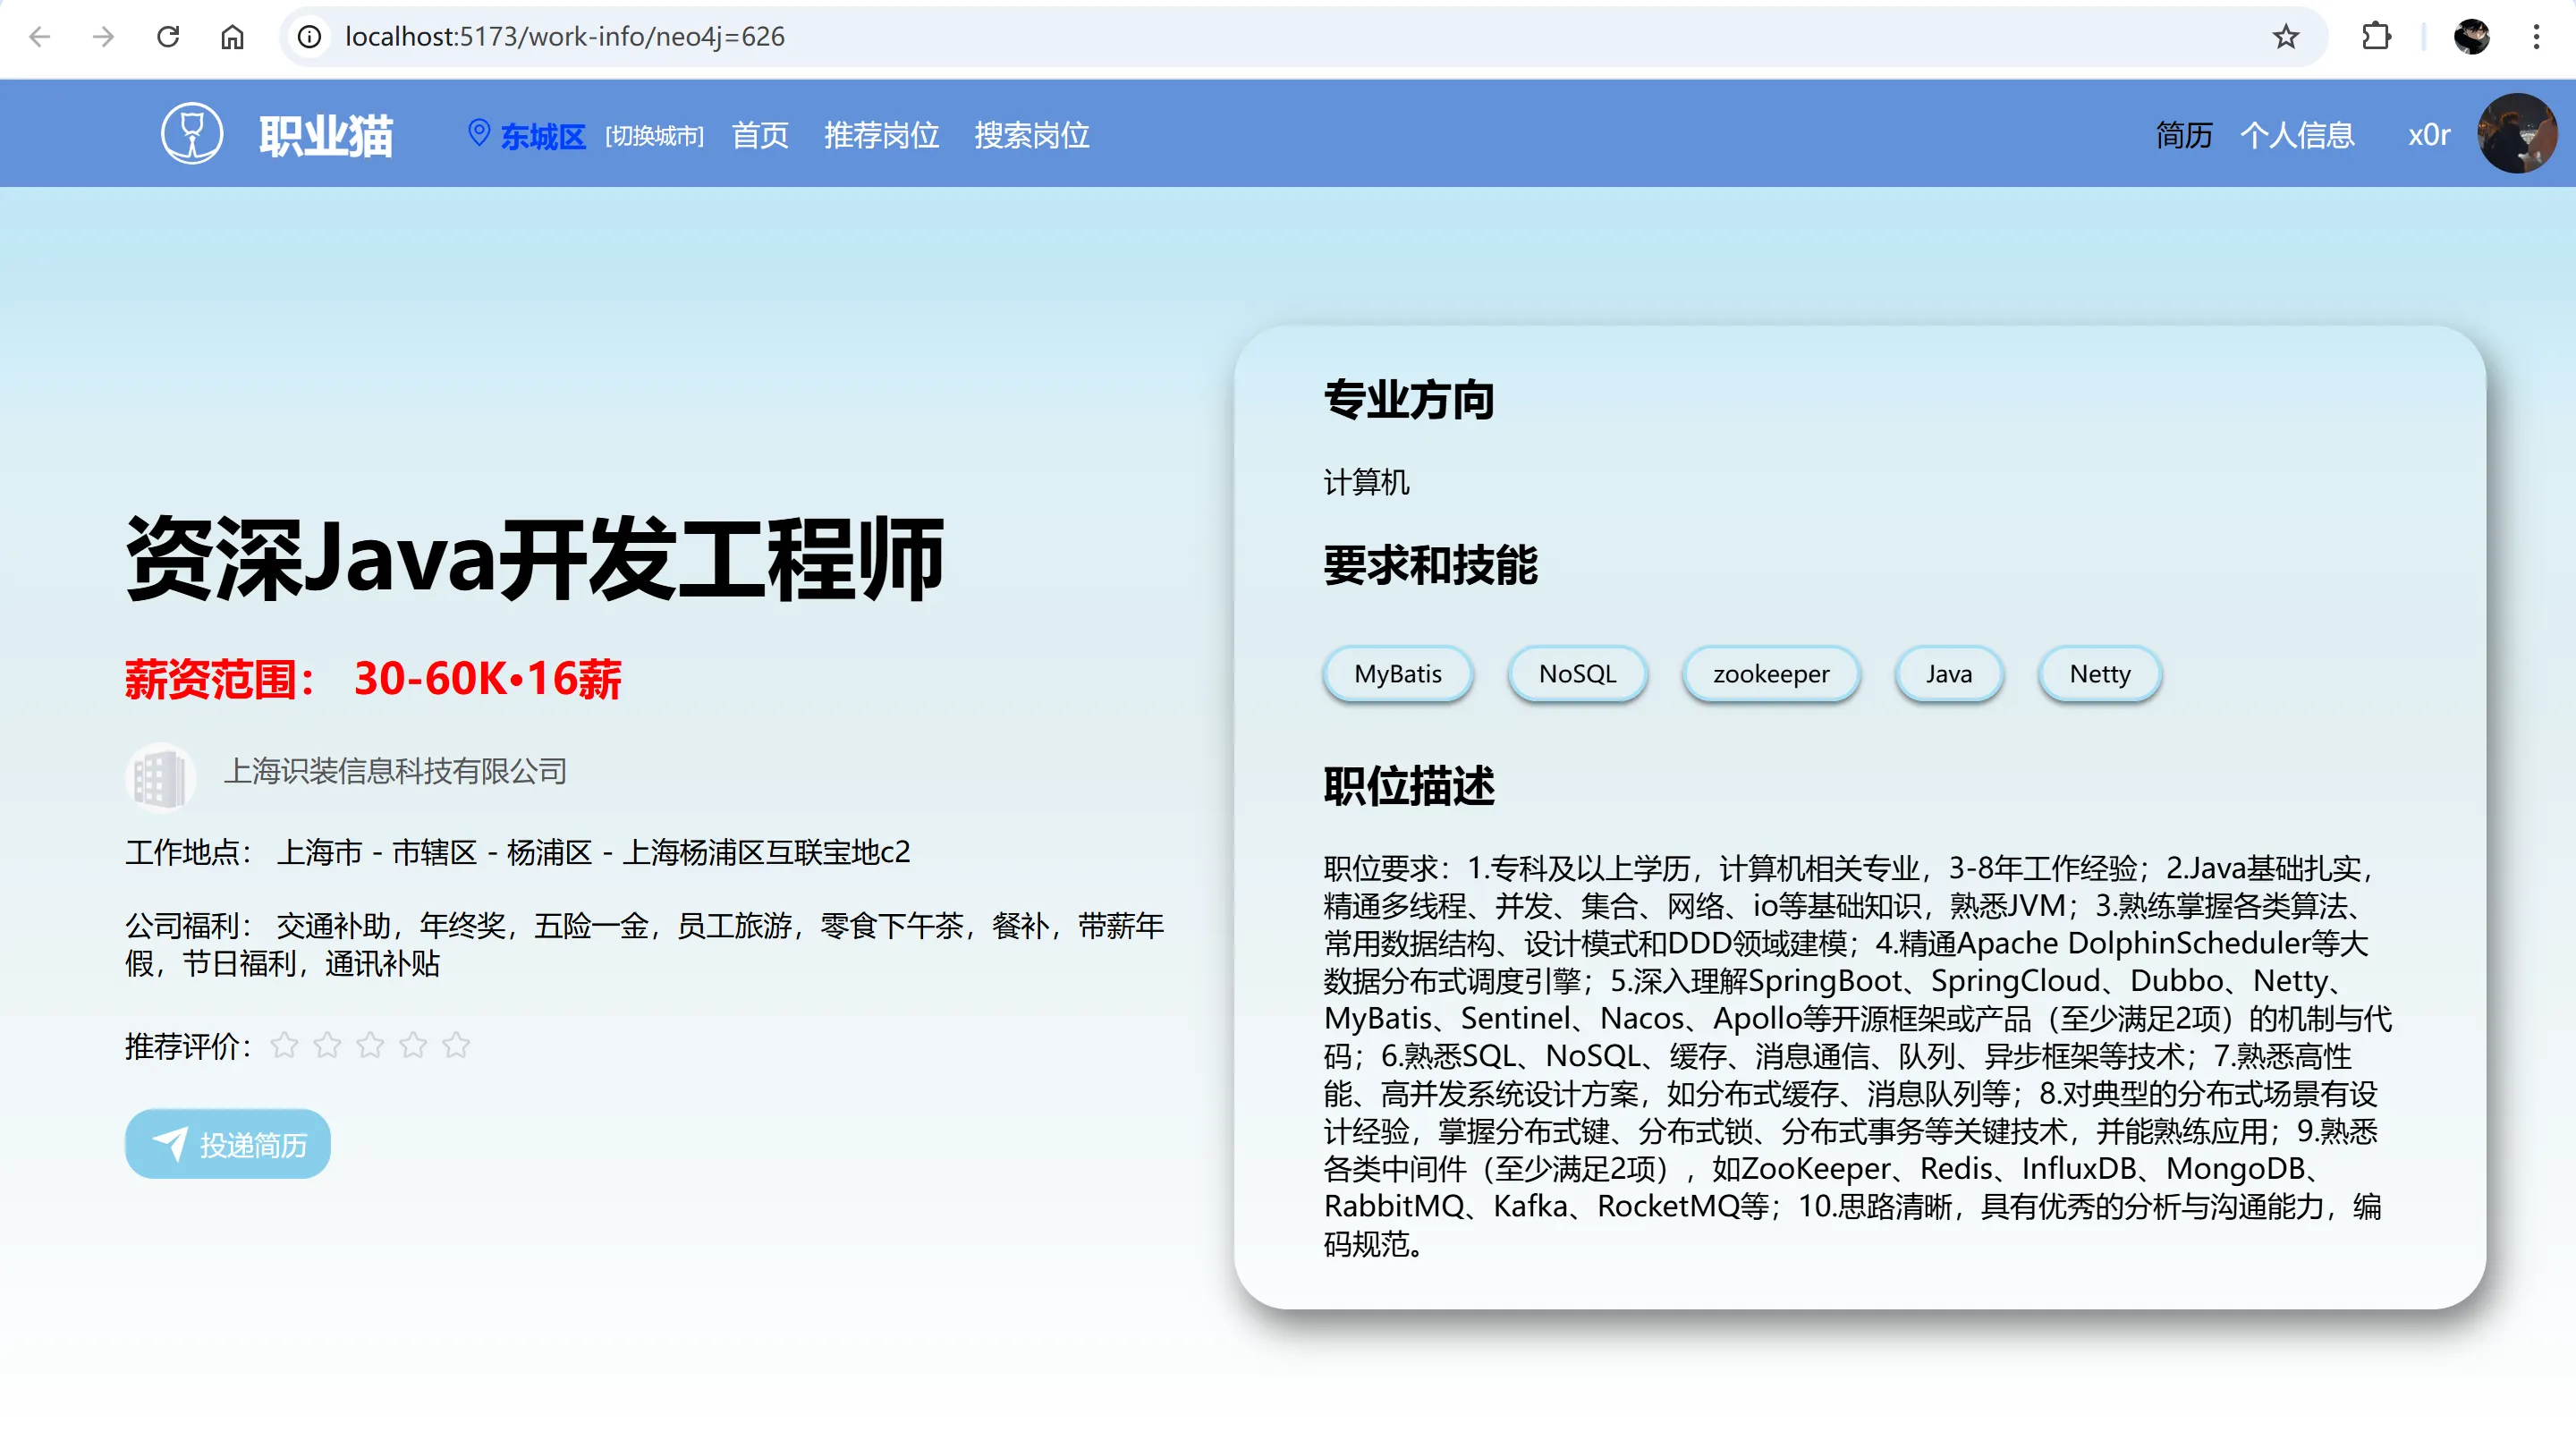Click the location pin icon beside 东城区

[479, 133]
